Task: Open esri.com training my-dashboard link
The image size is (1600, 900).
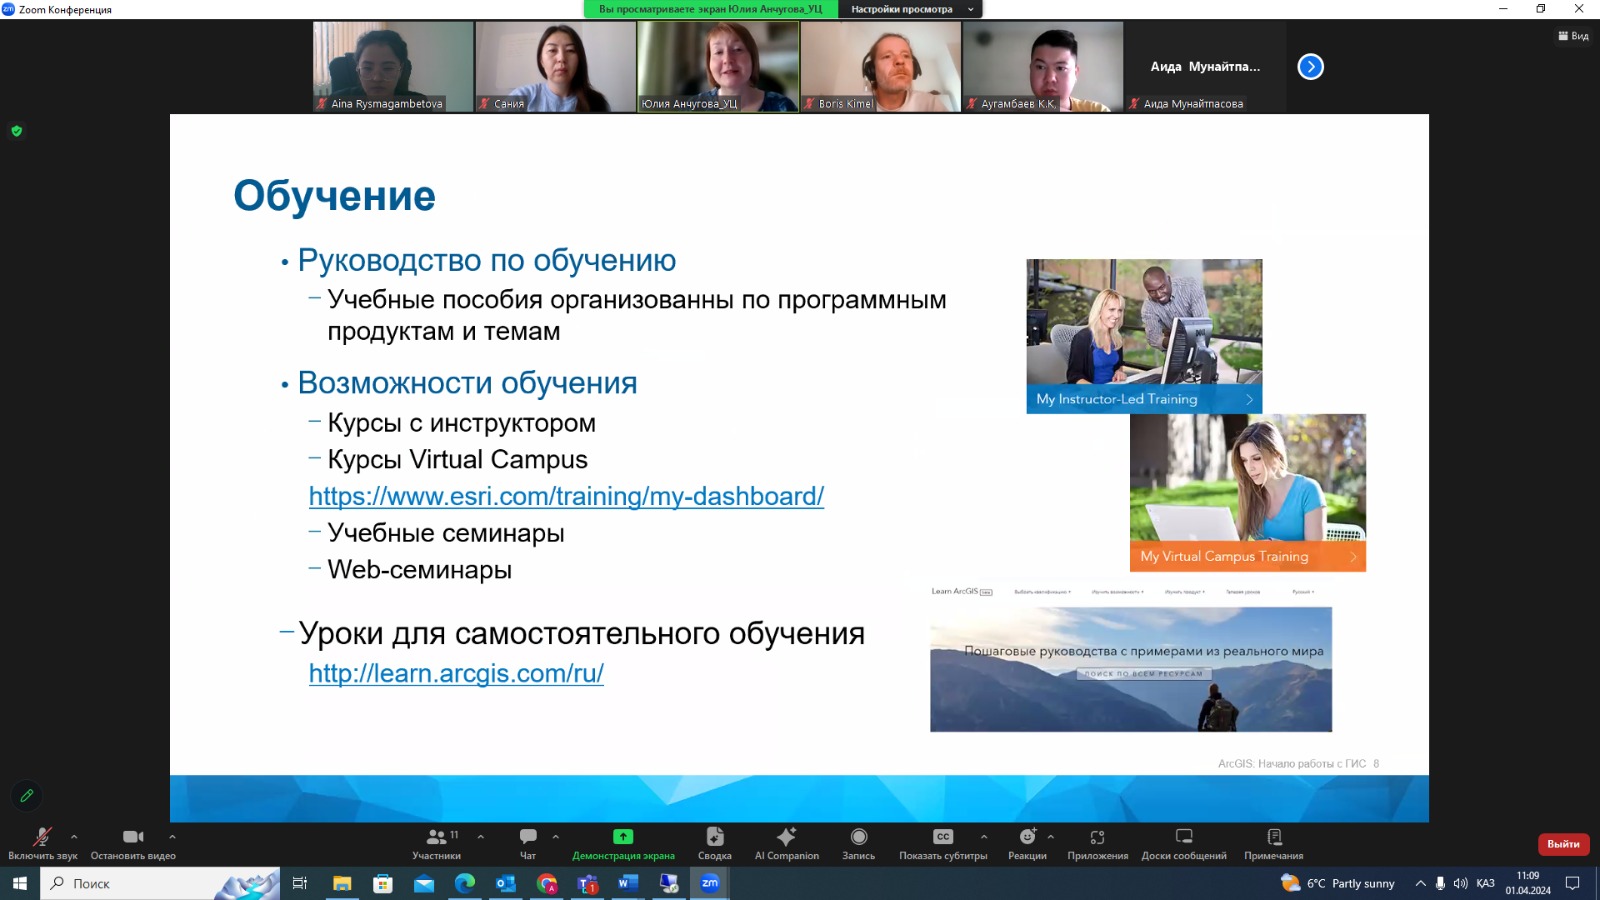Action: click(x=566, y=496)
